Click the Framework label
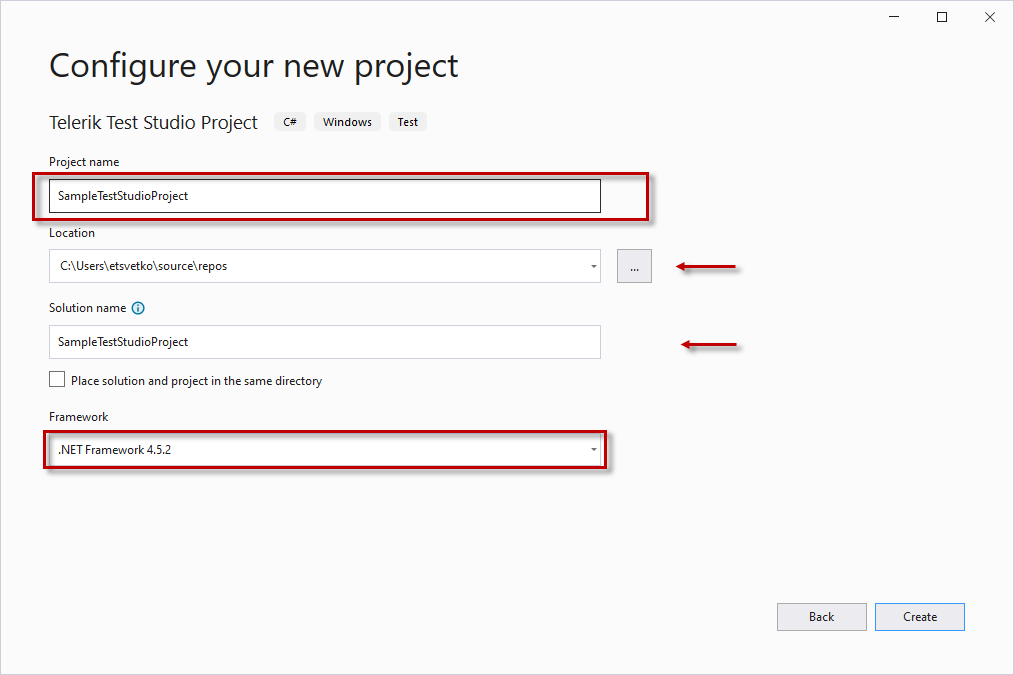Screen dimensions: 1014x675 (x=78, y=417)
